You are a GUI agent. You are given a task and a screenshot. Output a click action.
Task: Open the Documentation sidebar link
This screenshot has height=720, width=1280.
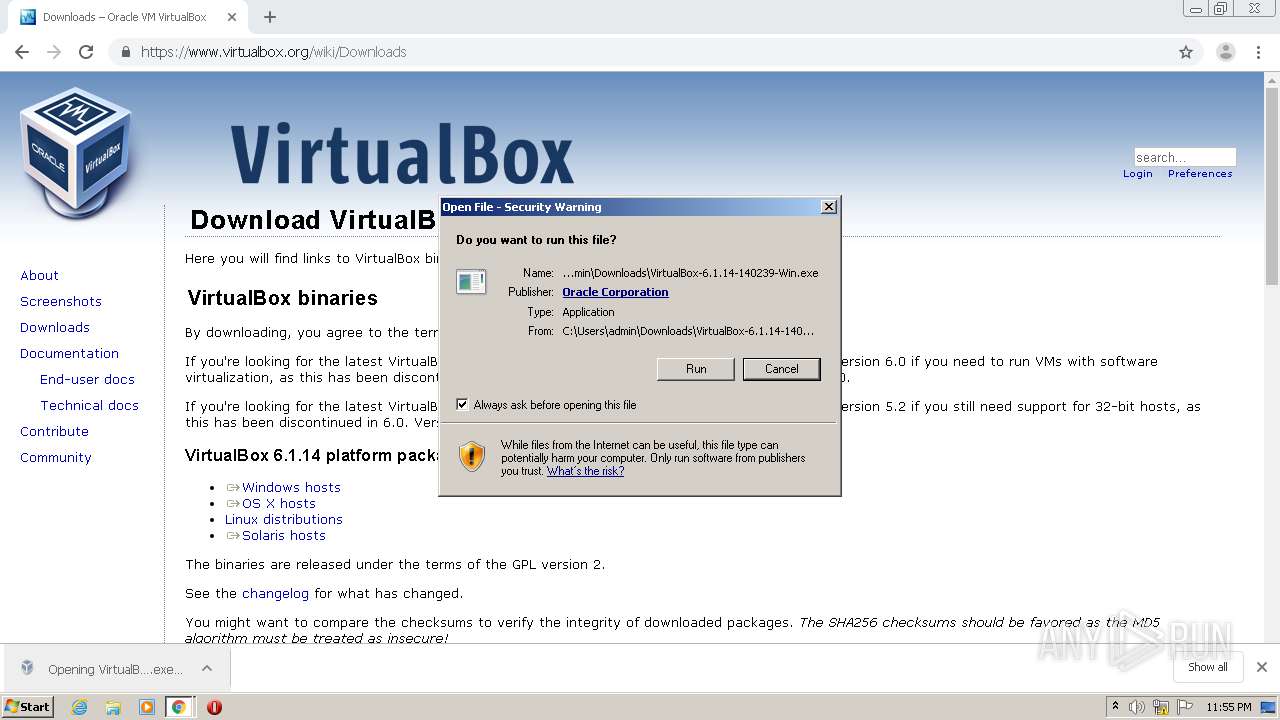[x=69, y=353]
